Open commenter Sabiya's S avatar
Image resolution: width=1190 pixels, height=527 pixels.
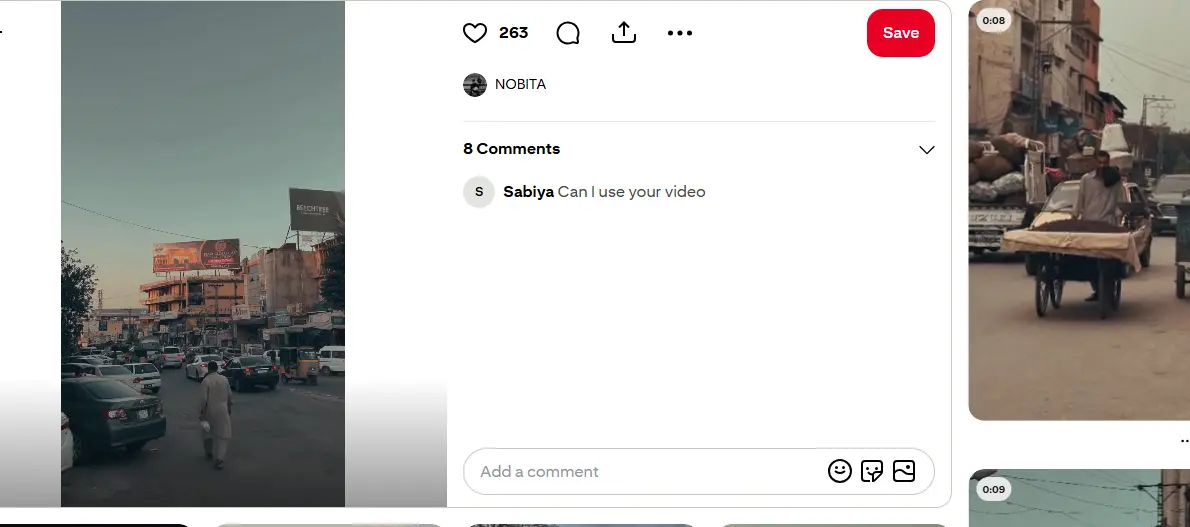coord(479,192)
